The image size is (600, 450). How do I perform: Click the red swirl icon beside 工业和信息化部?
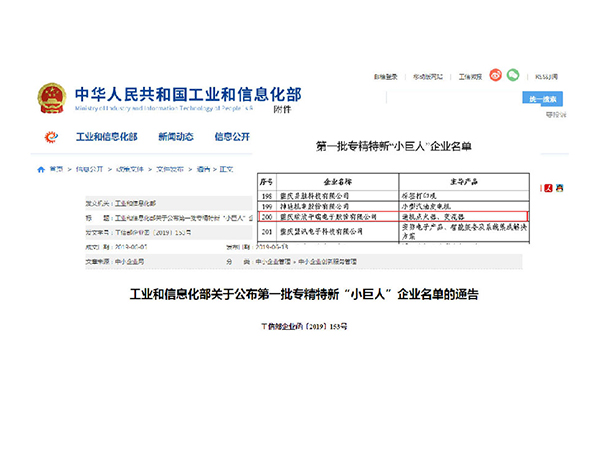coord(51,136)
